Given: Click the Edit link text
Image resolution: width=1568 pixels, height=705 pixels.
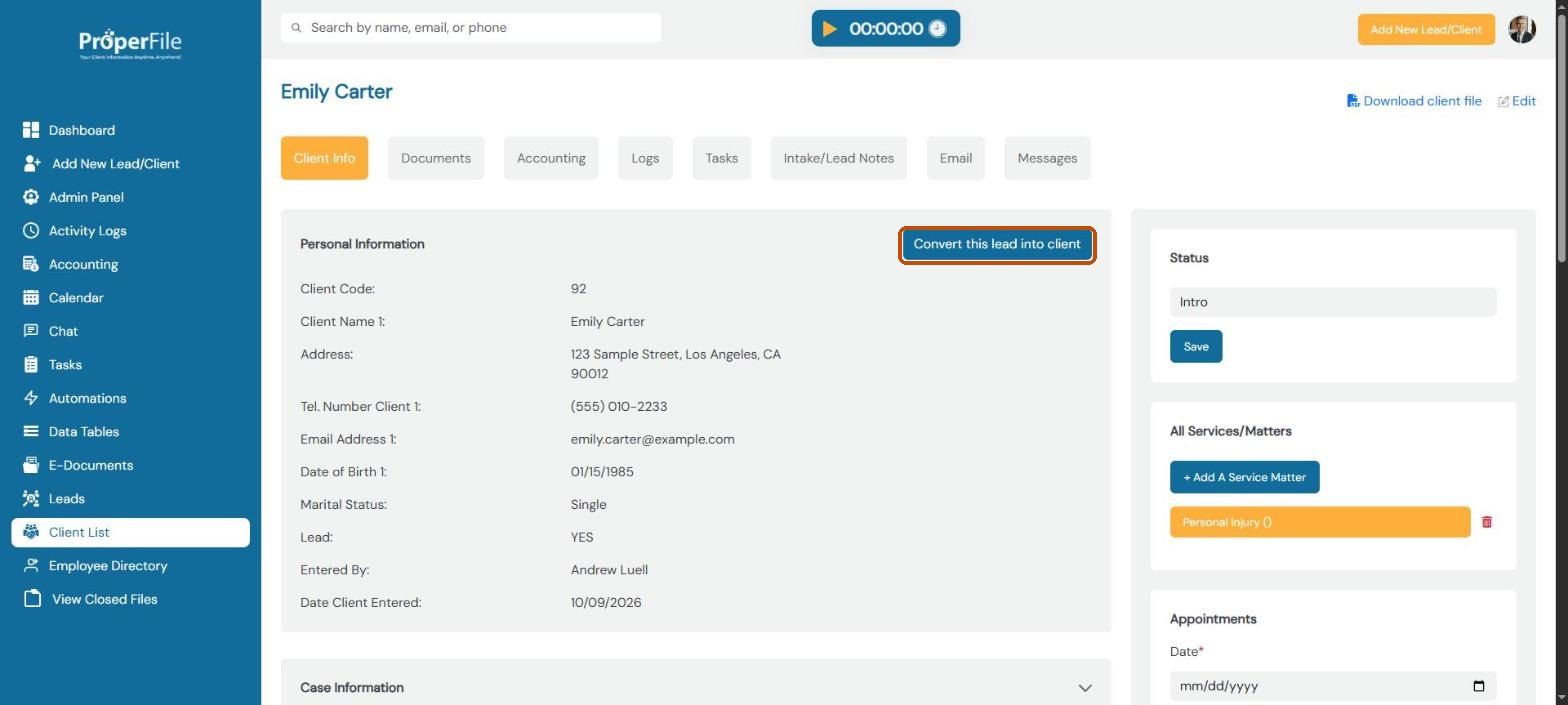Looking at the screenshot, I should 1524,101.
